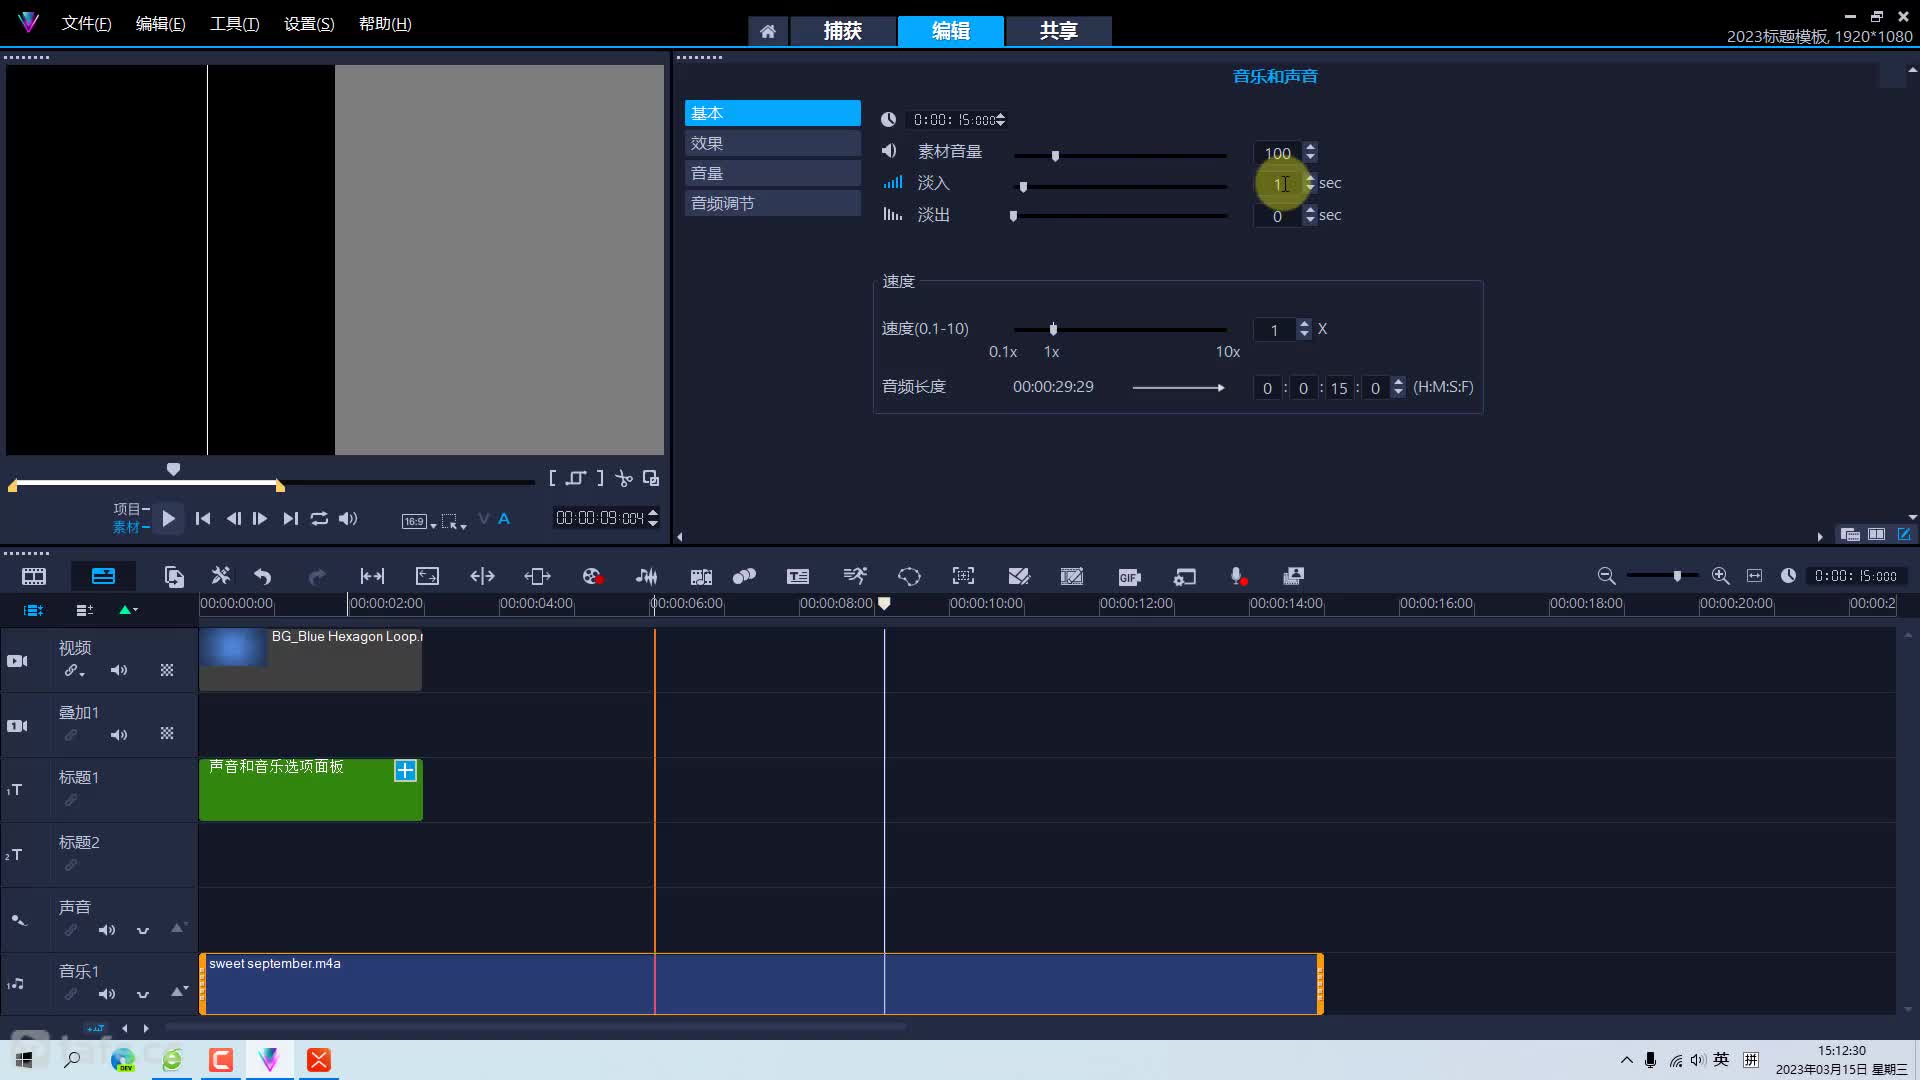Switch to the 捕获 tab
This screenshot has height=1080, width=1920.
[x=843, y=31]
